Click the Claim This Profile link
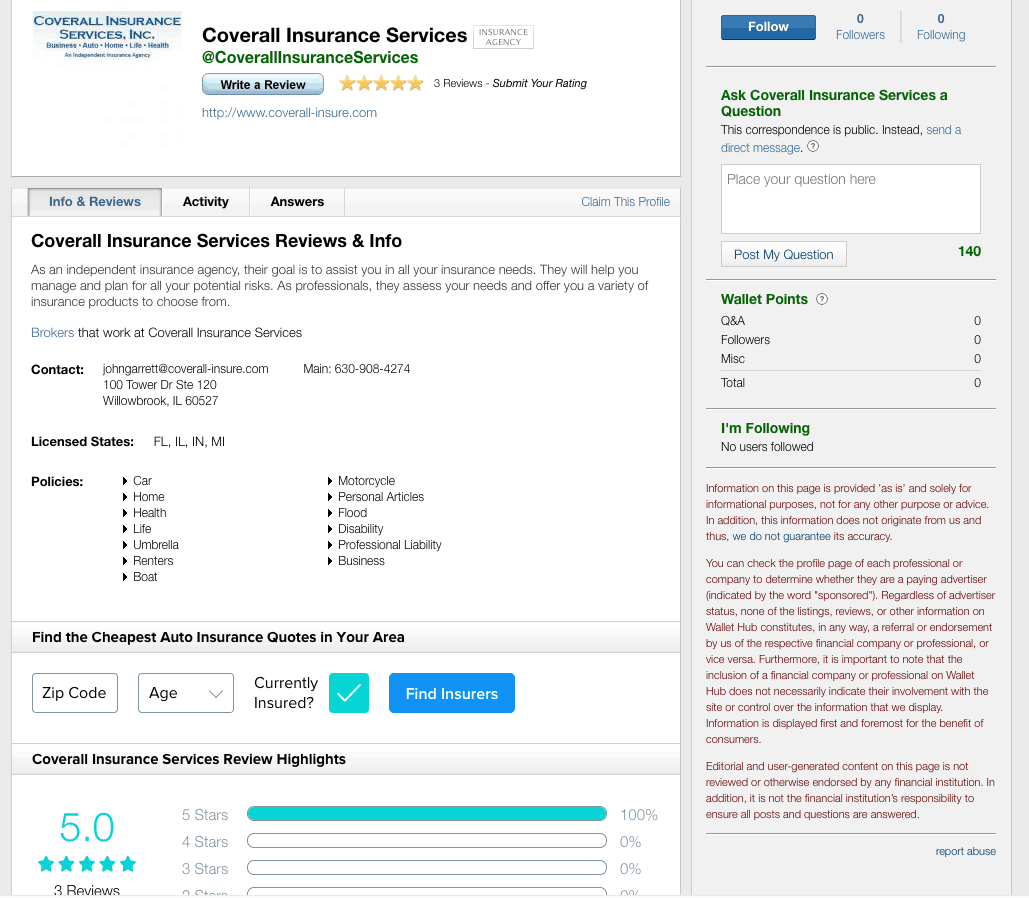Screen dimensions: 1029x898 tap(625, 202)
